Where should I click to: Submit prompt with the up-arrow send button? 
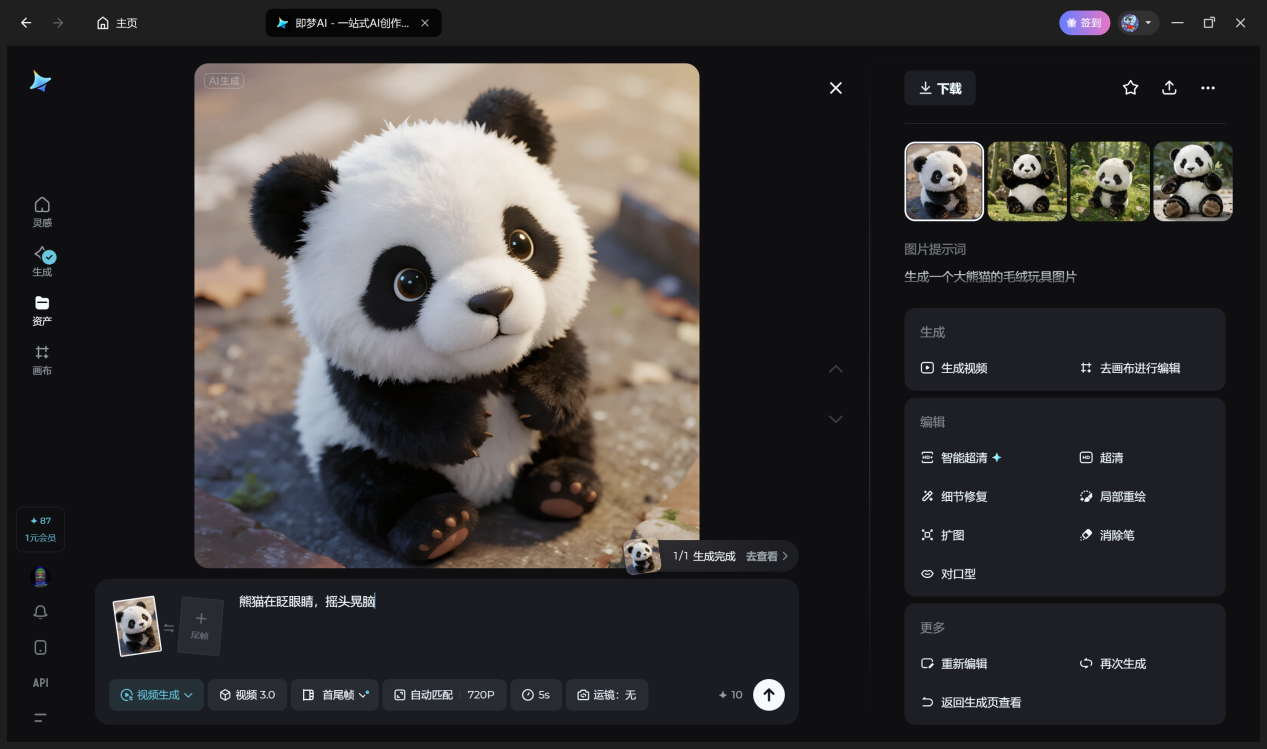tap(768, 694)
